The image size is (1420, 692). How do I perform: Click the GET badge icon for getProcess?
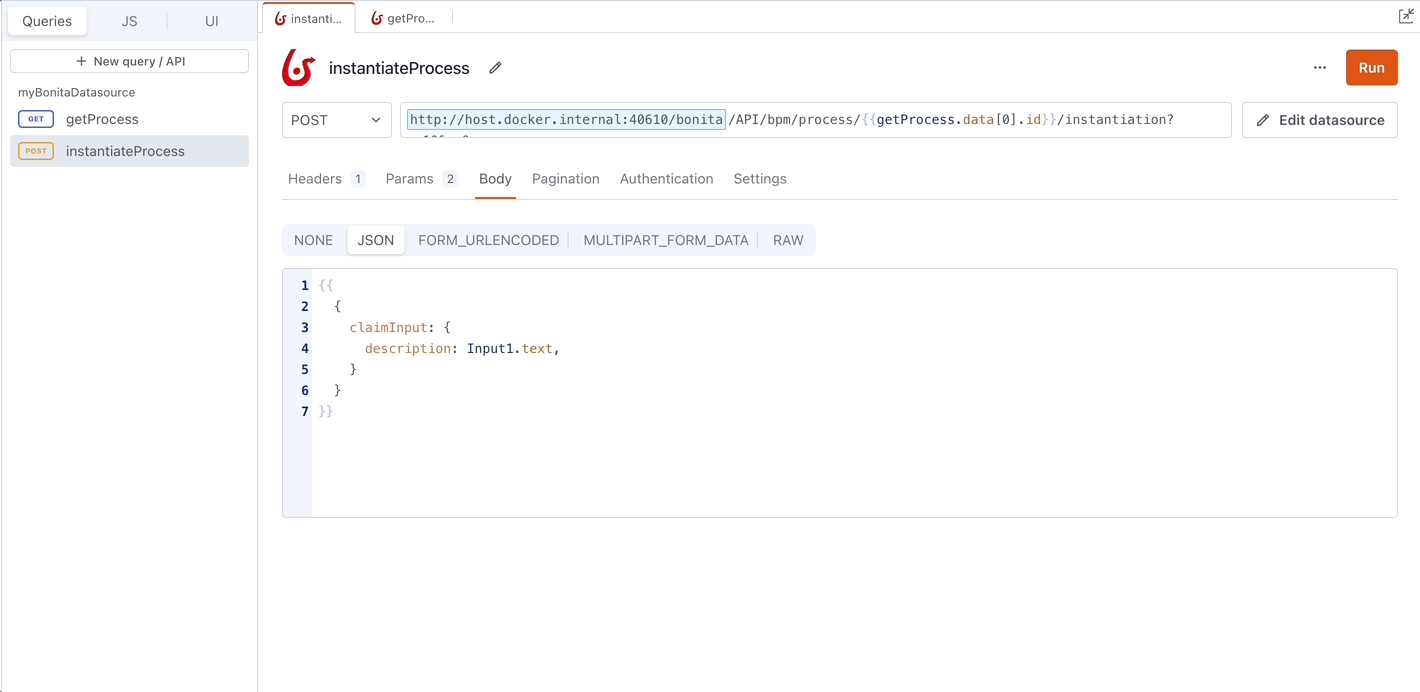tap(36, 119)
